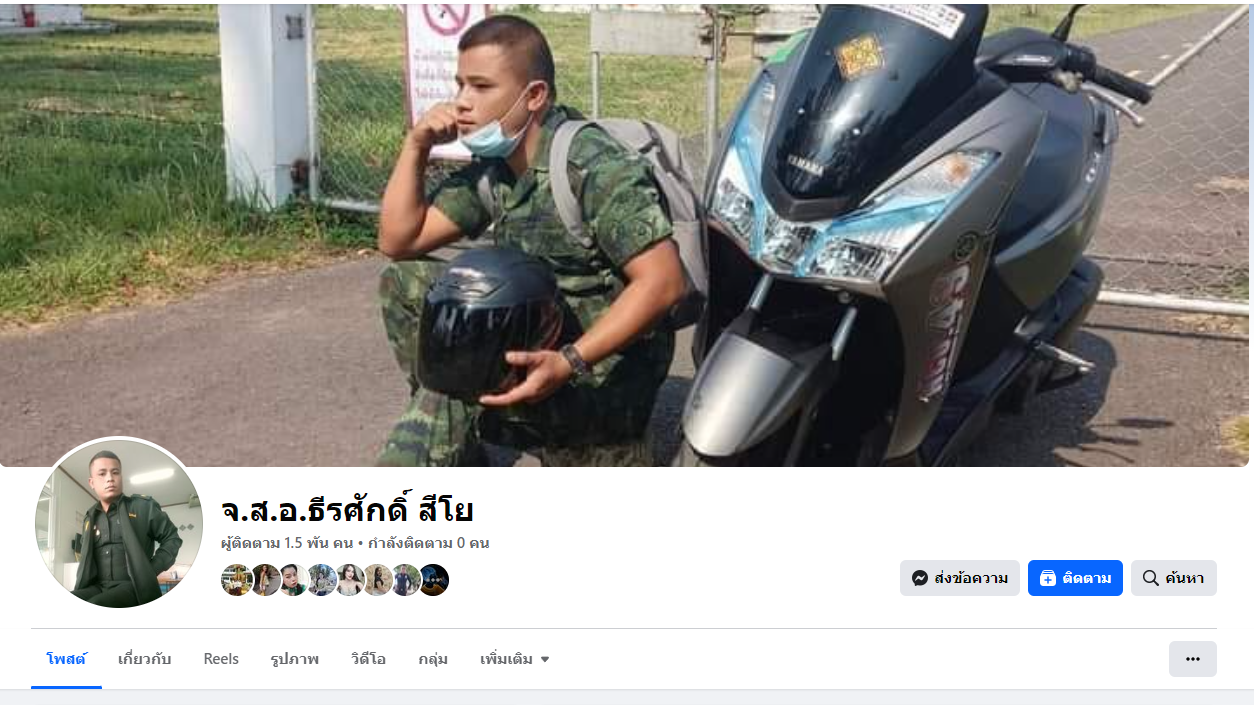
Task: Open the ผู้ติดตาม 1.5 พัน คน followers link
Action: point(287,543)
